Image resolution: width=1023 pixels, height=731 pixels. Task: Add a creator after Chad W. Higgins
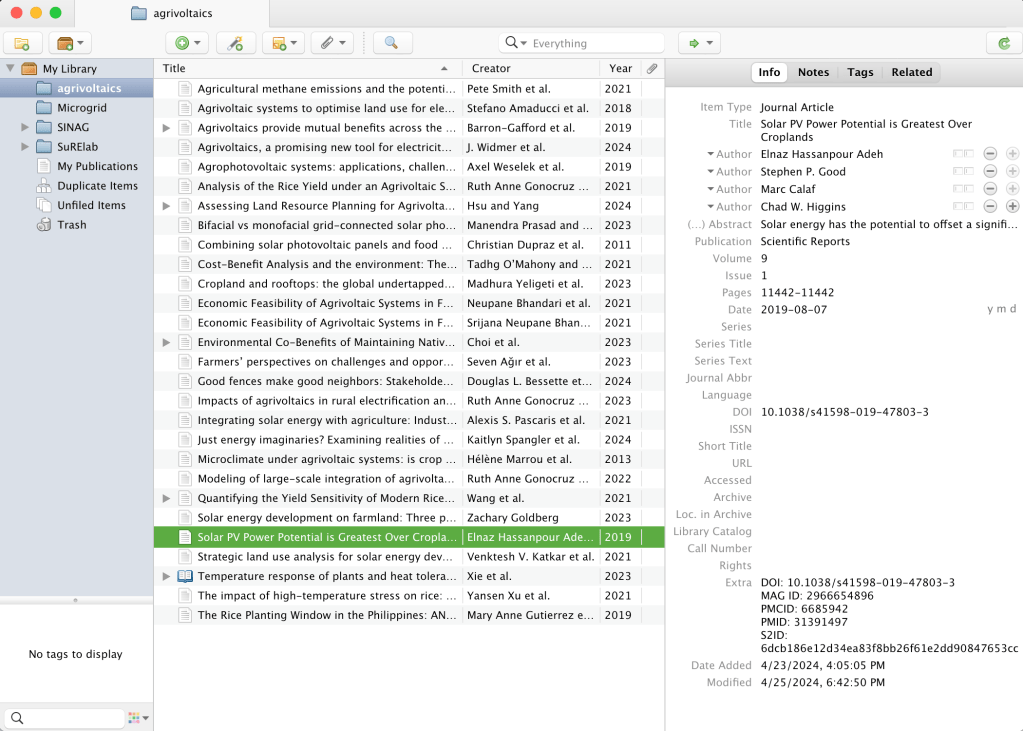[1012, 206]
